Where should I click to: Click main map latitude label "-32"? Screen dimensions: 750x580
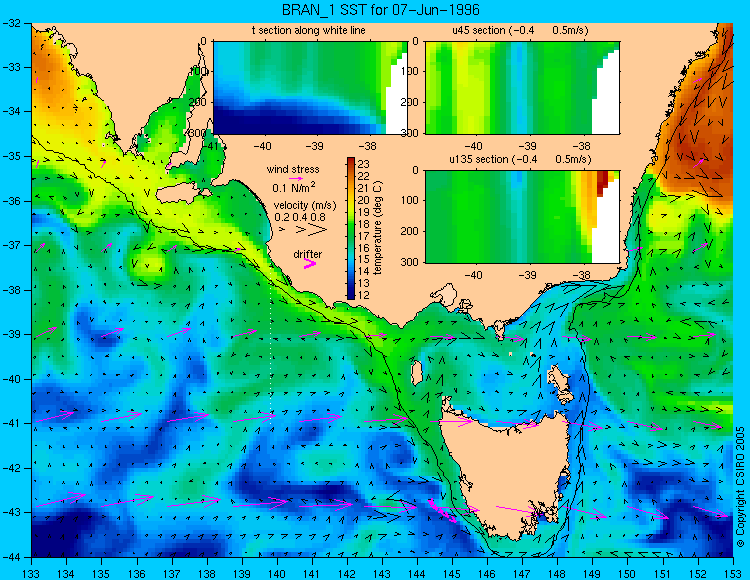(x=12, y=22)
